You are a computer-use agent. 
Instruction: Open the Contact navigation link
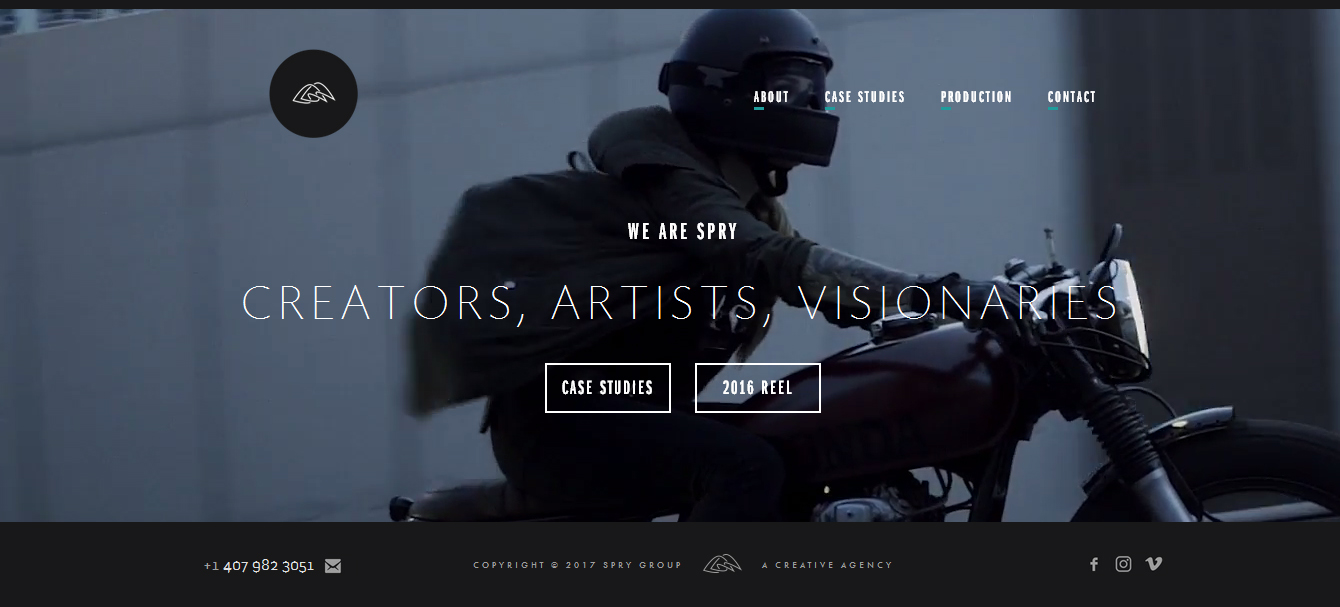tap(1072, 97)
